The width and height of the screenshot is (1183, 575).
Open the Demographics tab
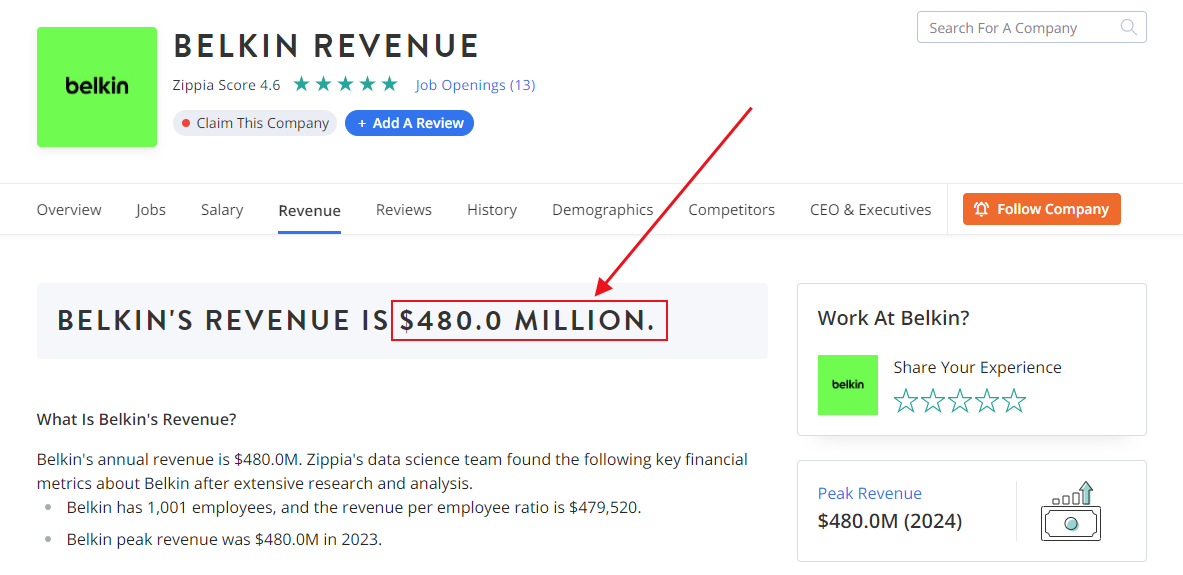click(x=602, y=210)
